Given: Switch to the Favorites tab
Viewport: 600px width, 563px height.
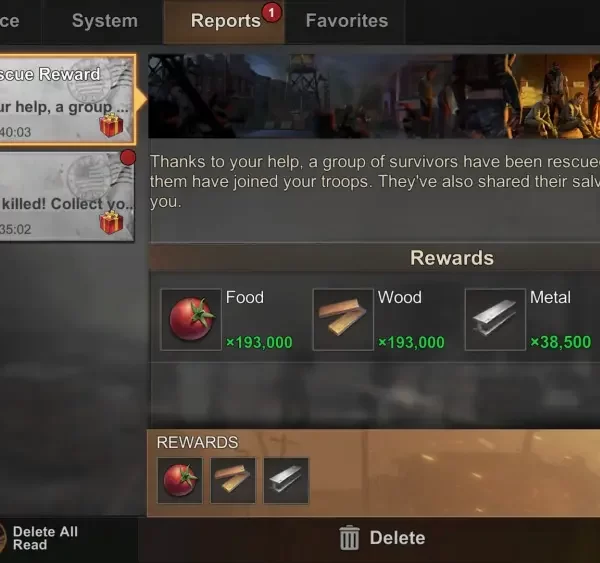Looking at the screenshot, I should (347, 21).
